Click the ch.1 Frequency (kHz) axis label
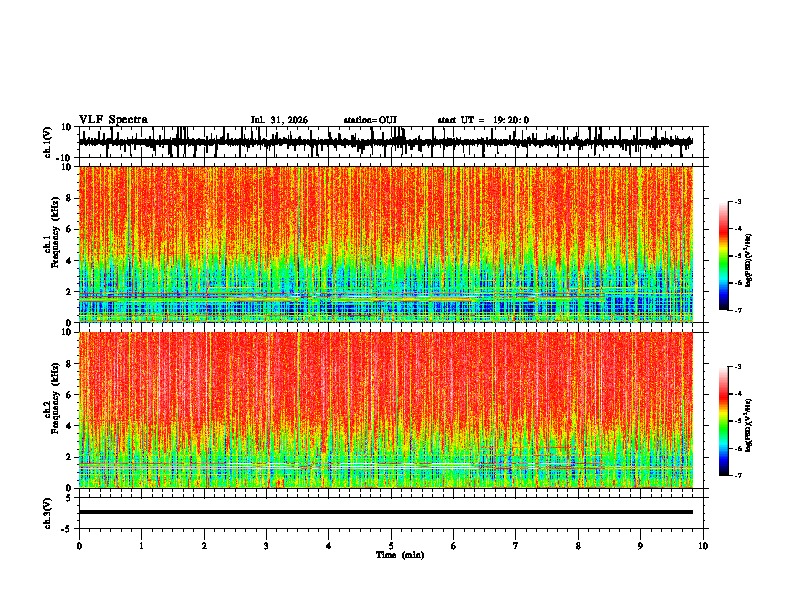Screen dimensions: 792x612 tap(54, 232)
